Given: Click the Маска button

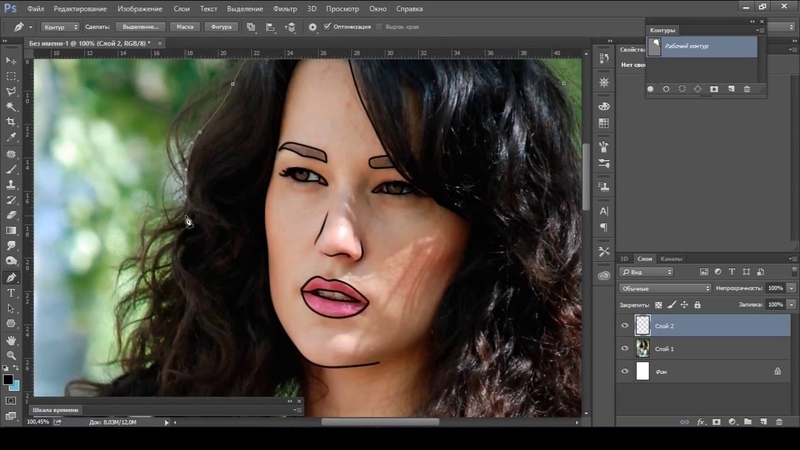Looking at the screenshot, I should tap(185, 27).
